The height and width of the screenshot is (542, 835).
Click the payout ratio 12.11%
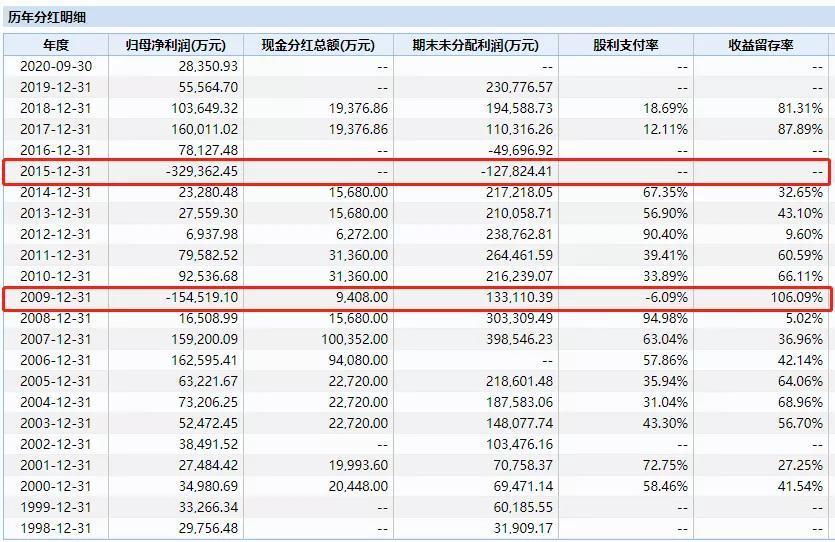click(666, 129)
